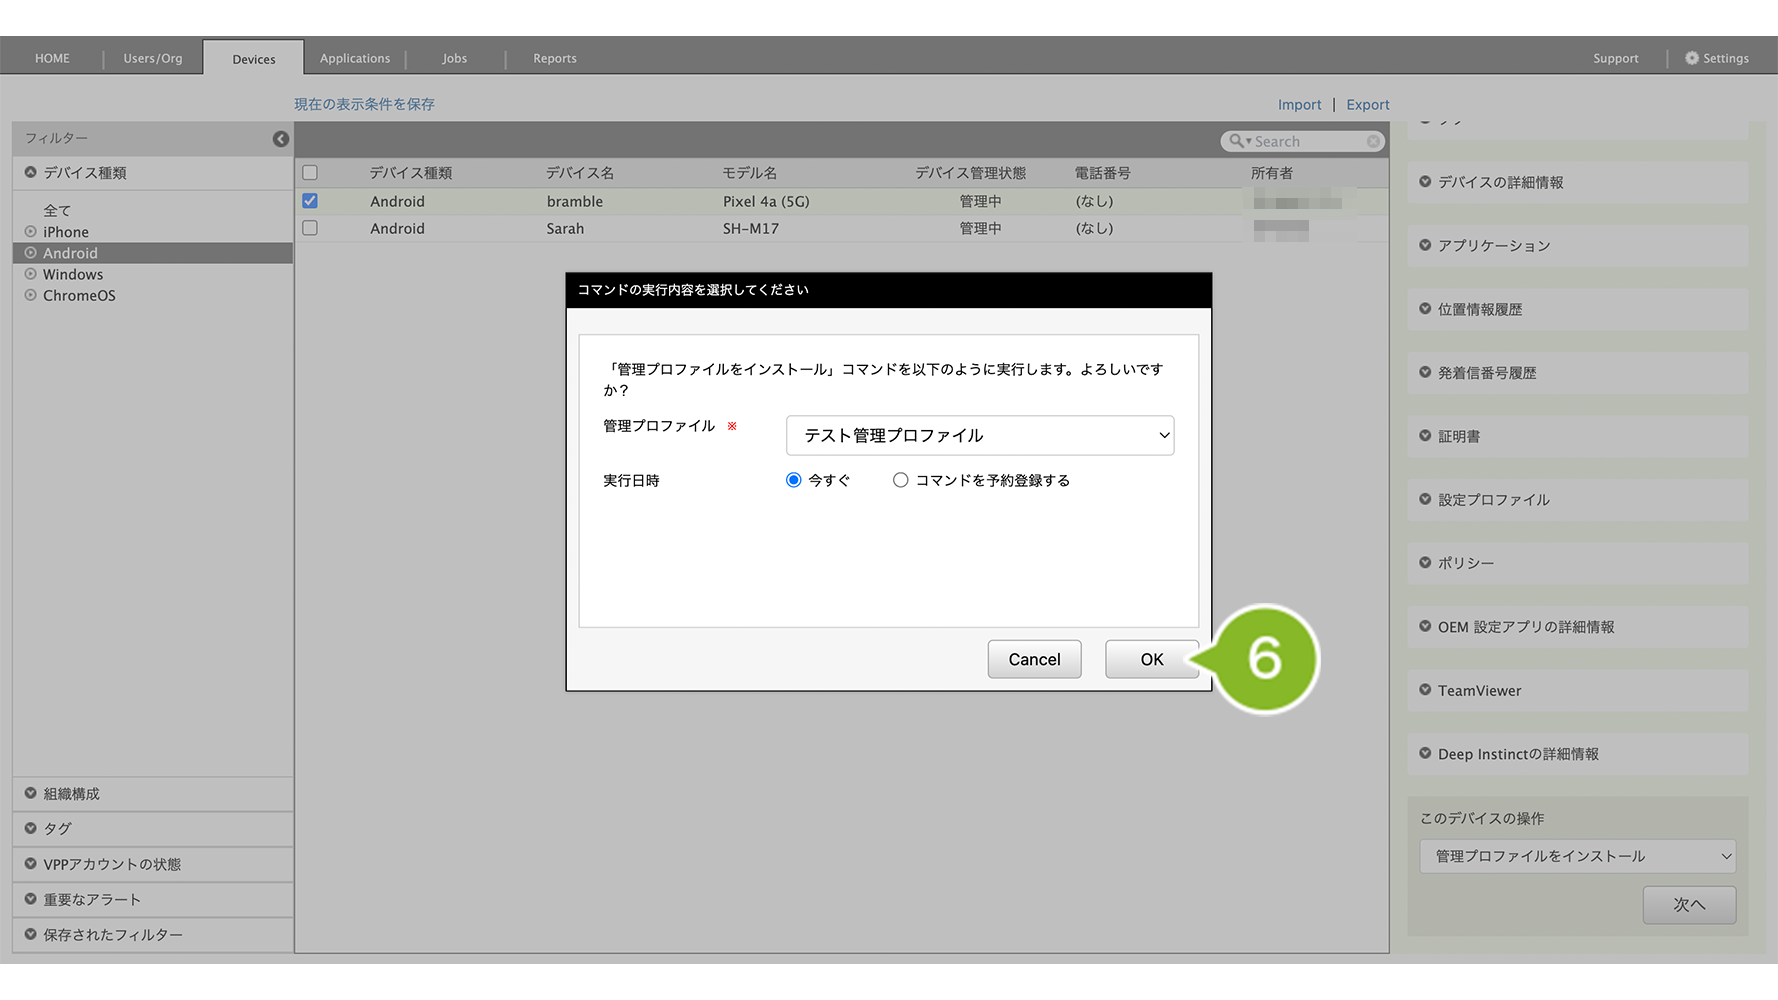Open the Support link
Image resolution: width=1778 pixels, height=1000 pixels.
pos(1616,58)
